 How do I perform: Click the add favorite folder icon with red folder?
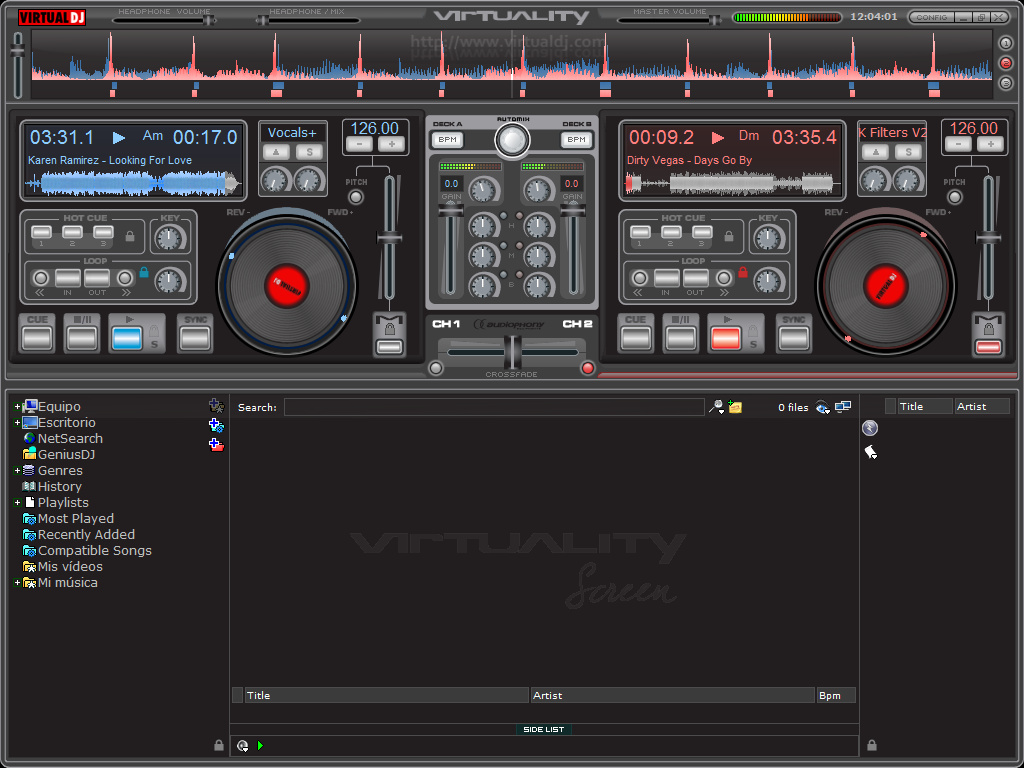click(216, 445)
